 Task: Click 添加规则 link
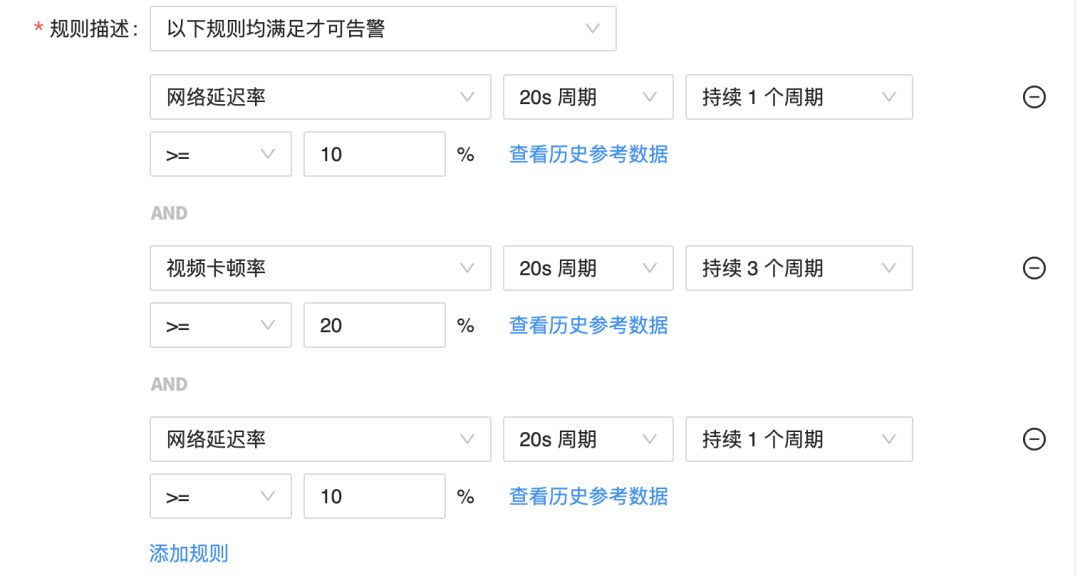[x=189, y=553]
